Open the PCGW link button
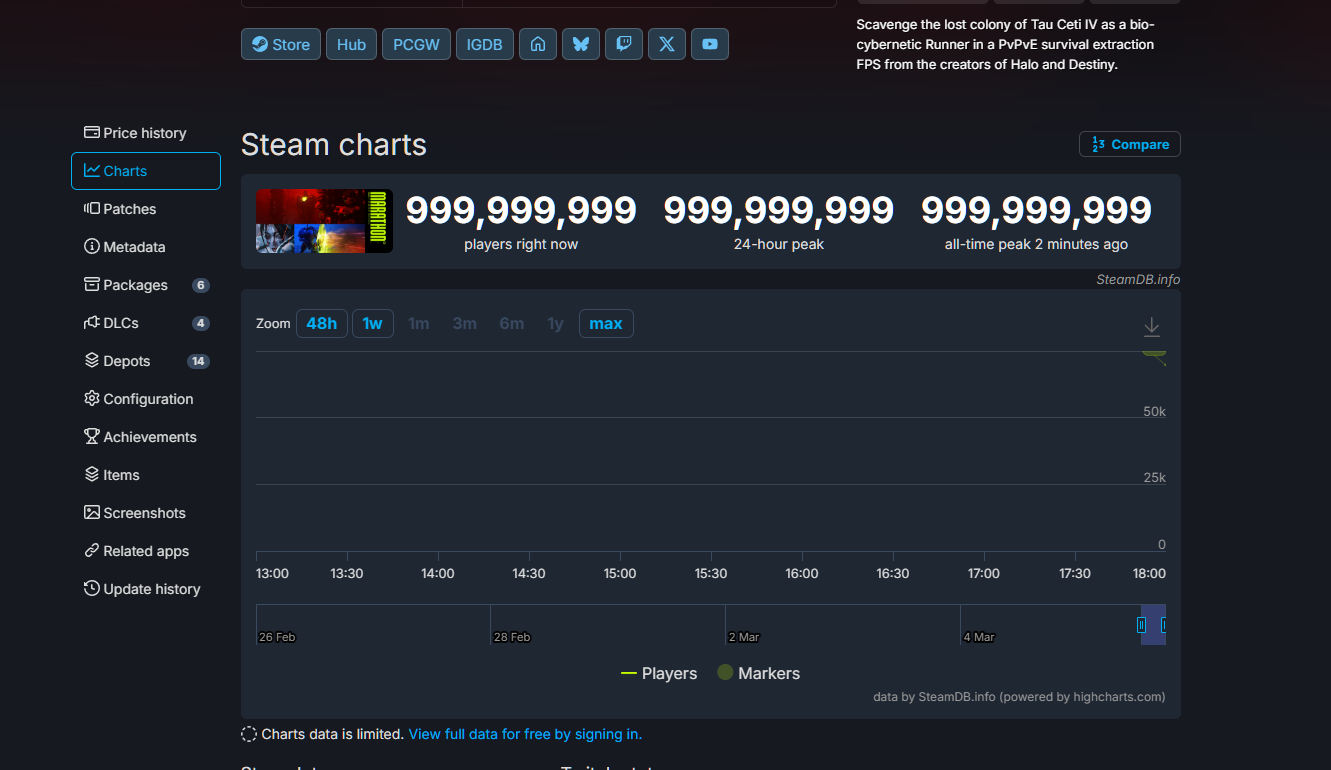The image size is (1331, 770). 416,44
